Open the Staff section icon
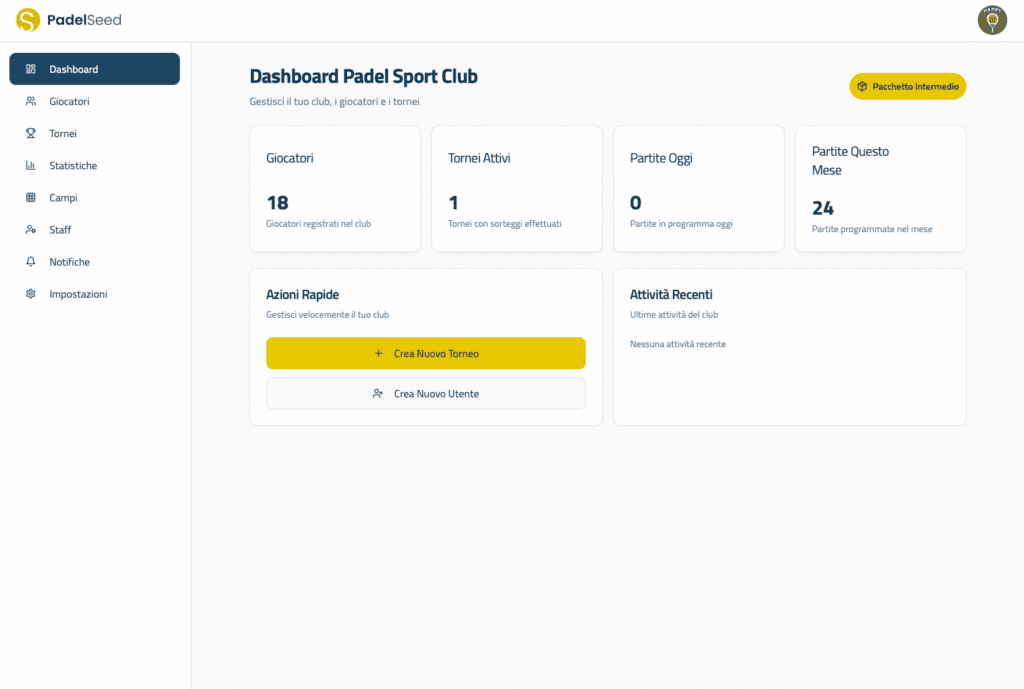The image size is (1024, 689). tap(29, 229)
